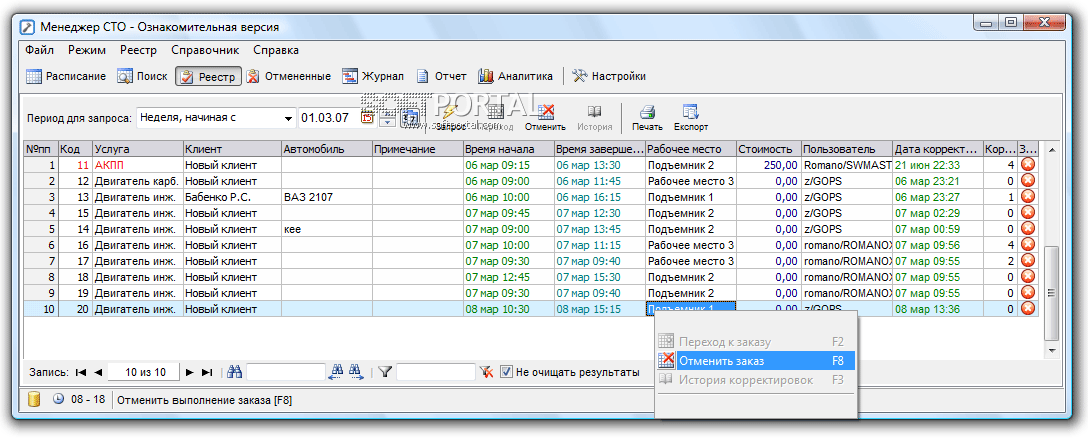The height and width of the screenshot is (441, 1088).
Task: Open the calendar picker beside 01.03.07
Action: coord(368,117)
